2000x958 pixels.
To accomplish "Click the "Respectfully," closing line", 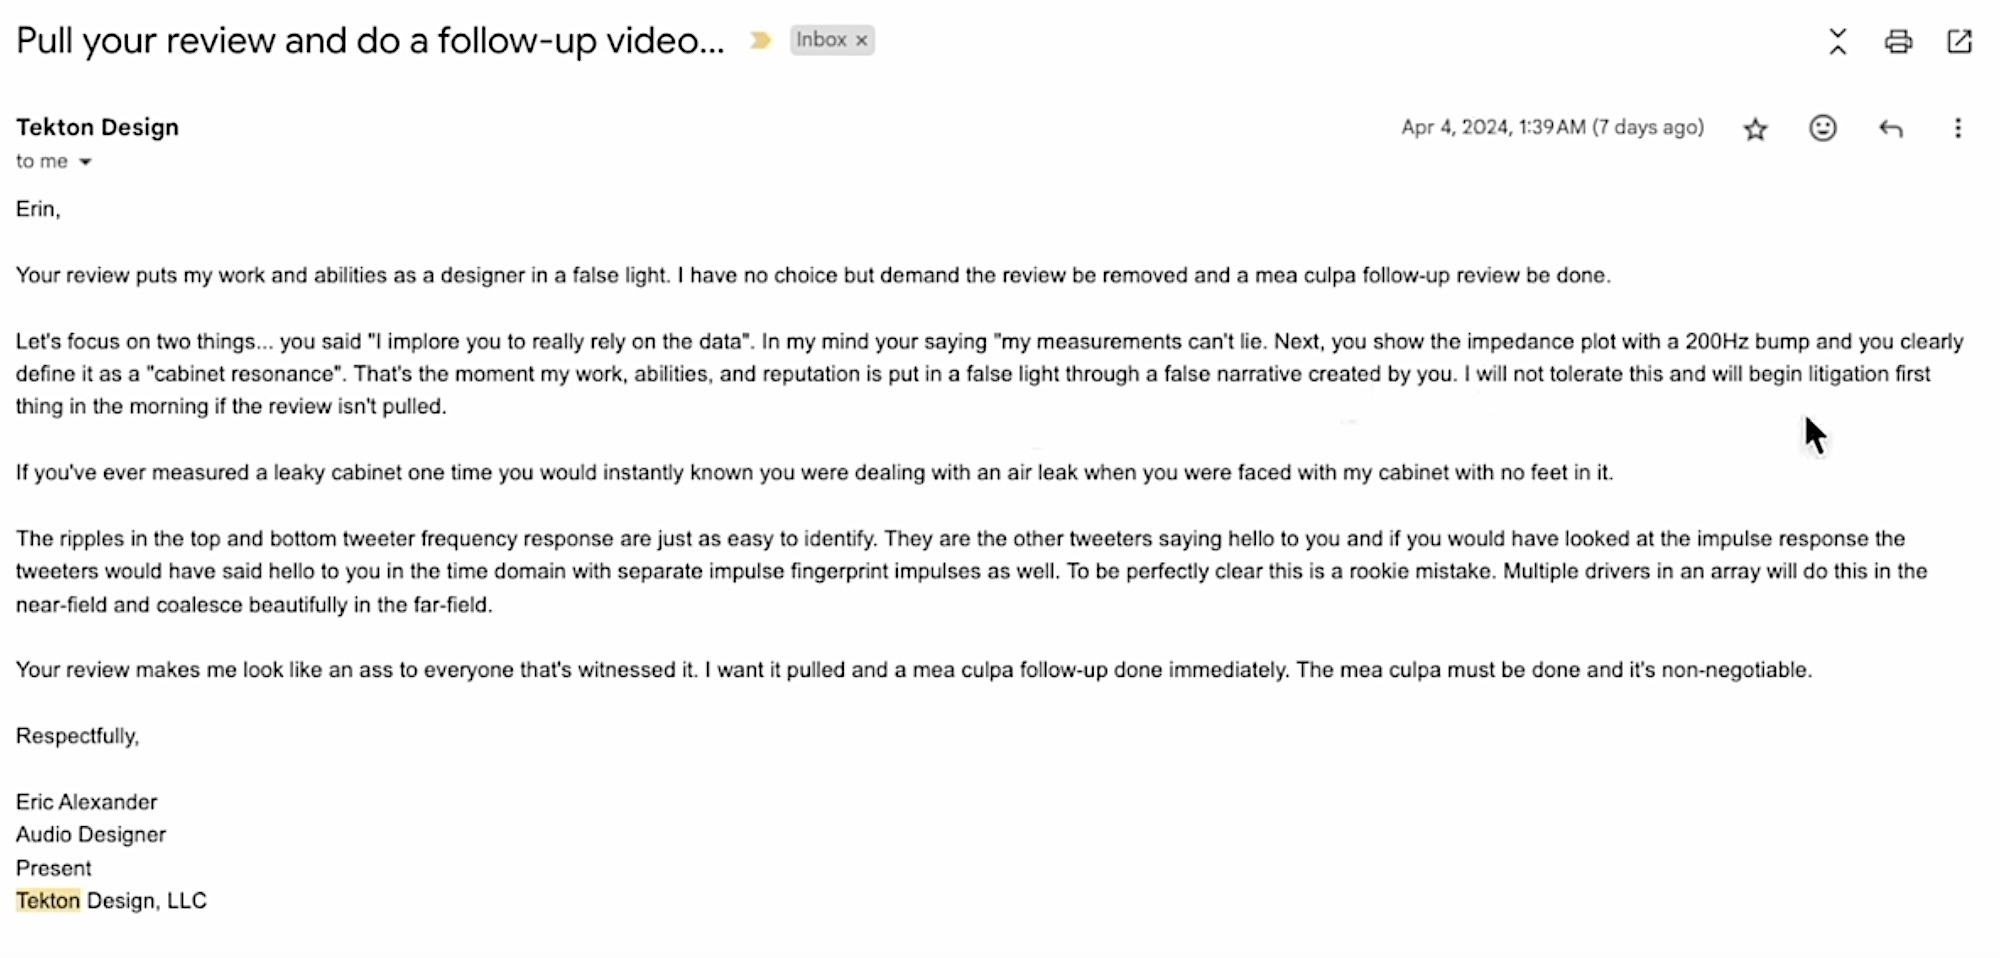I will [77, 736].
